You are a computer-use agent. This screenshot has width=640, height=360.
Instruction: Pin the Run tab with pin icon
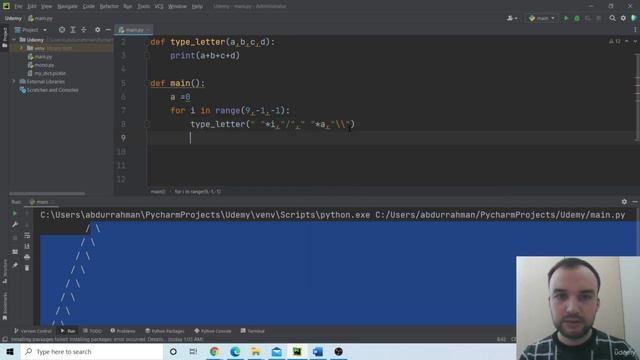15,265
